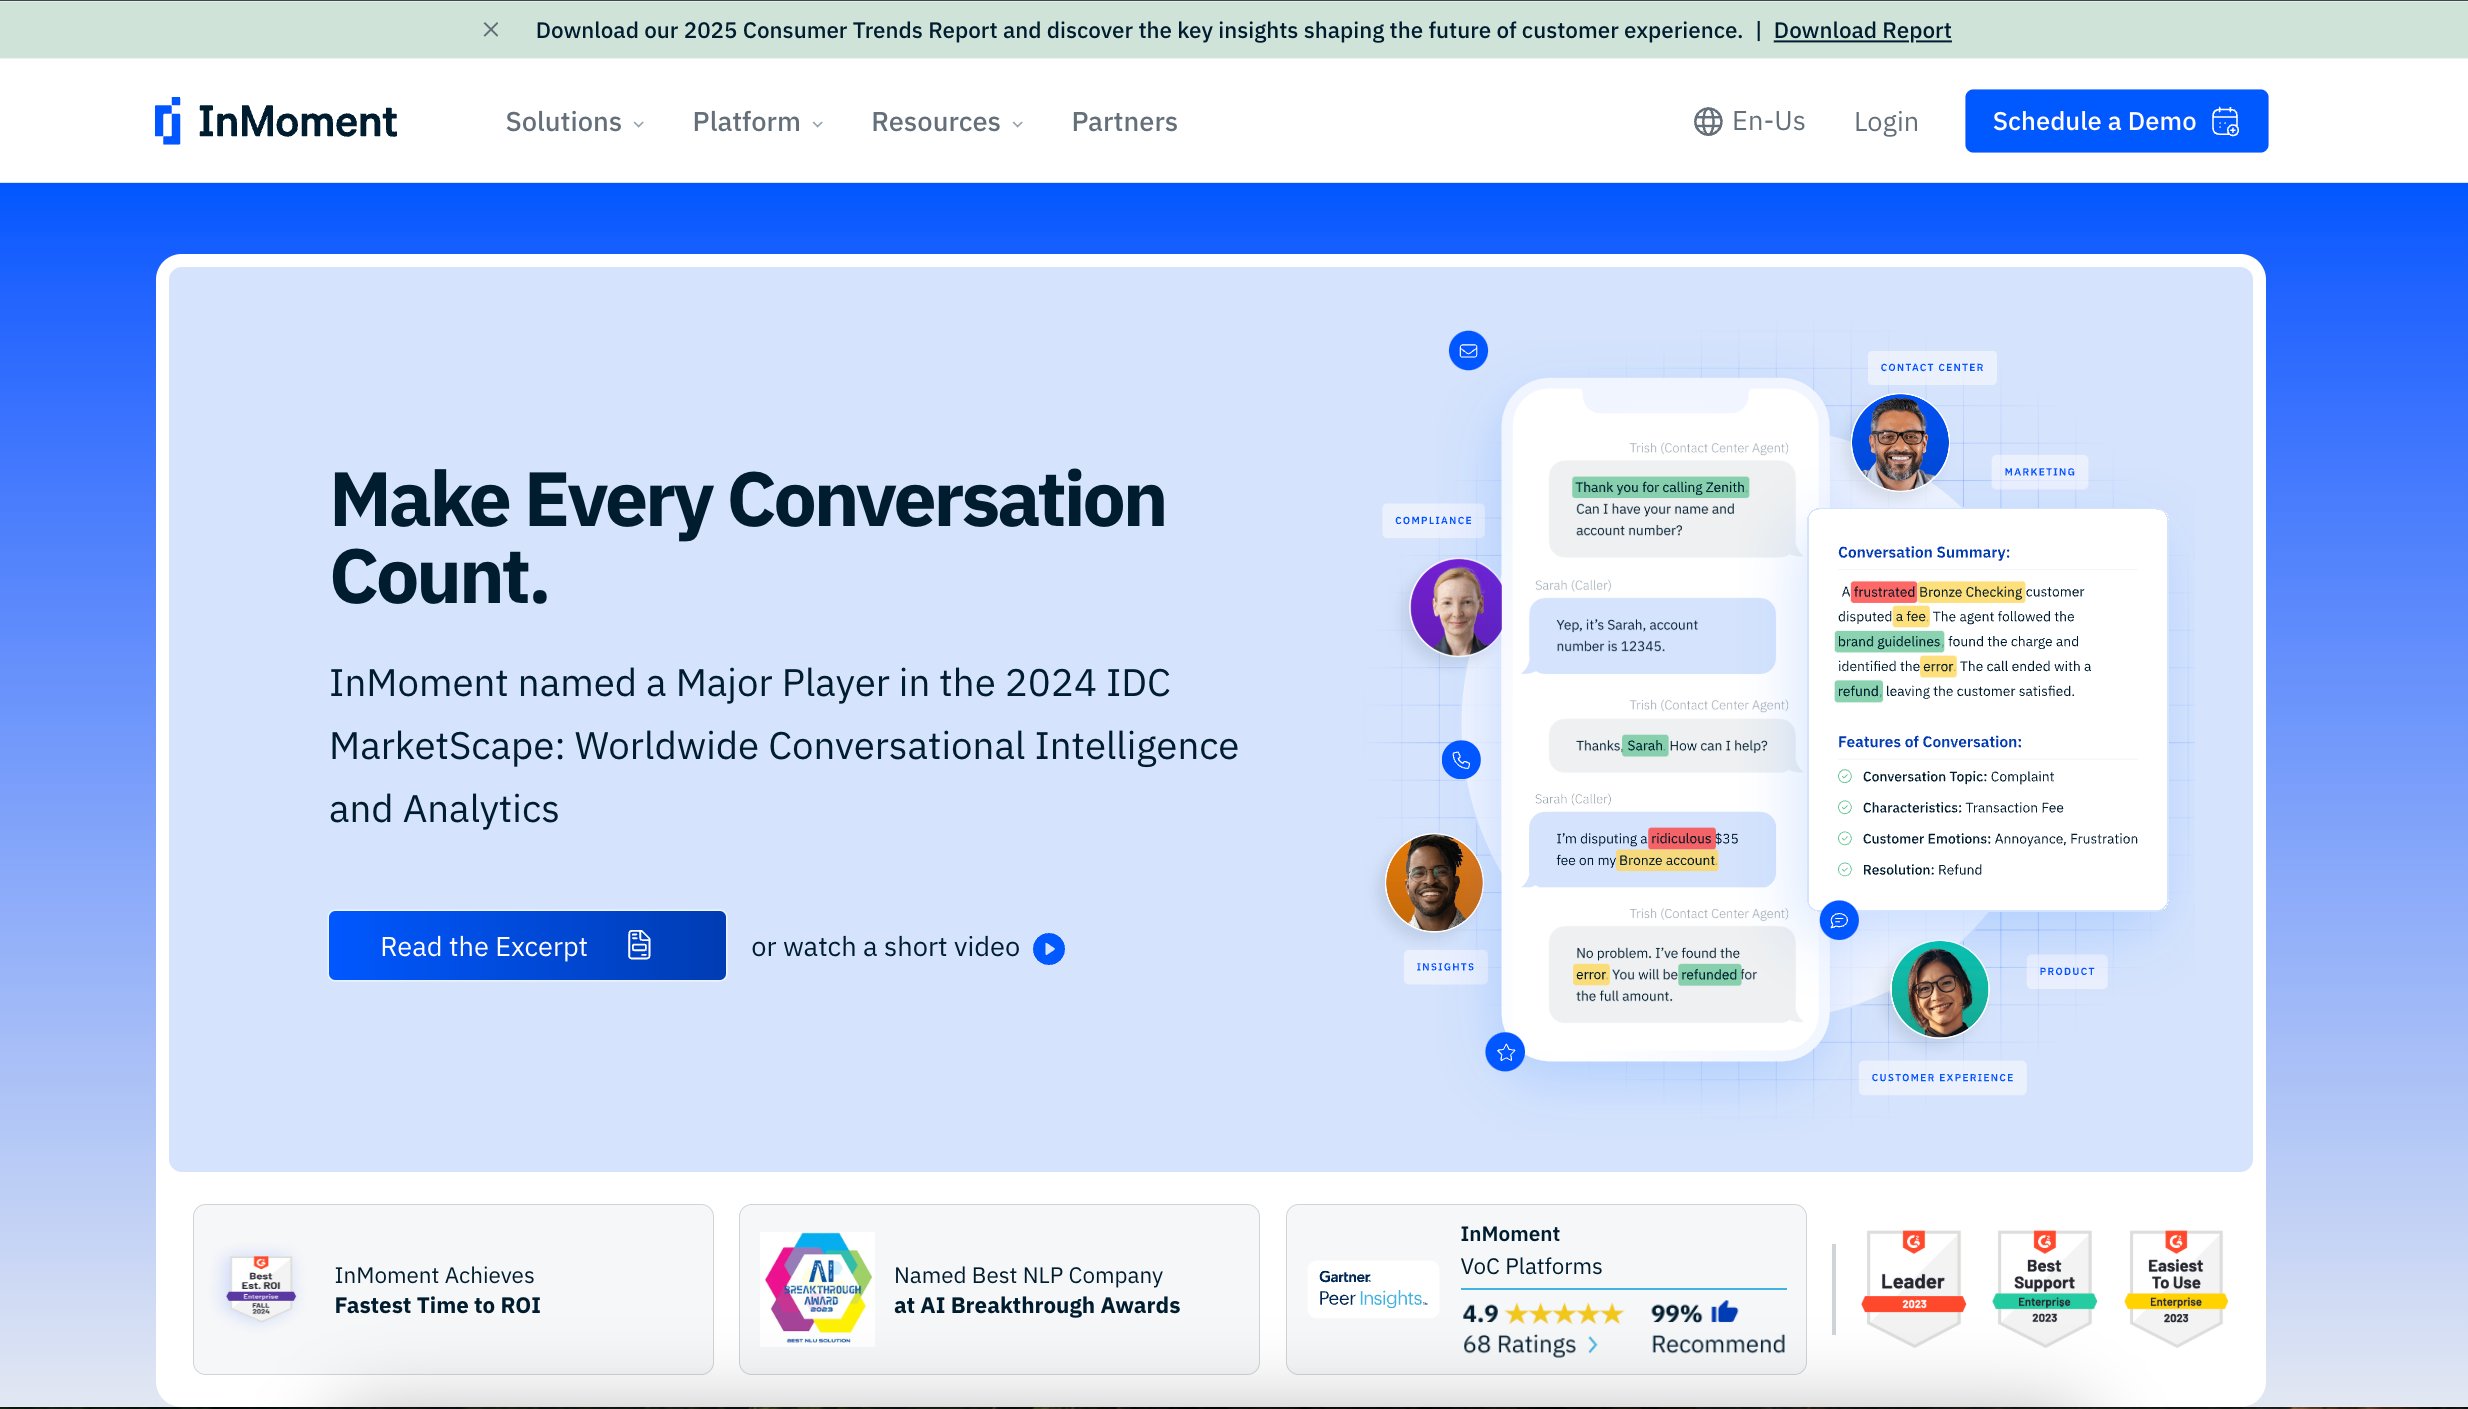Open the Platform dropdown menu
This screenshot has height=1409, width=2468.
(x=757, y=122)
